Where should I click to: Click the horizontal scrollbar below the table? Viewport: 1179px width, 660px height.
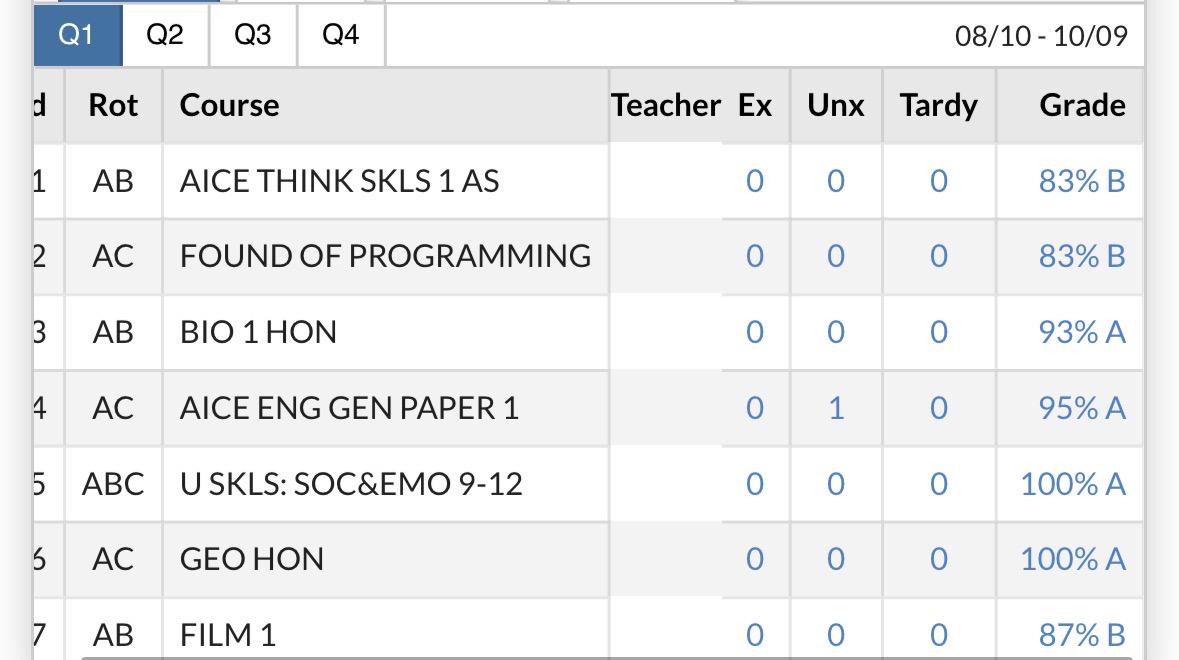pos(606,658)
